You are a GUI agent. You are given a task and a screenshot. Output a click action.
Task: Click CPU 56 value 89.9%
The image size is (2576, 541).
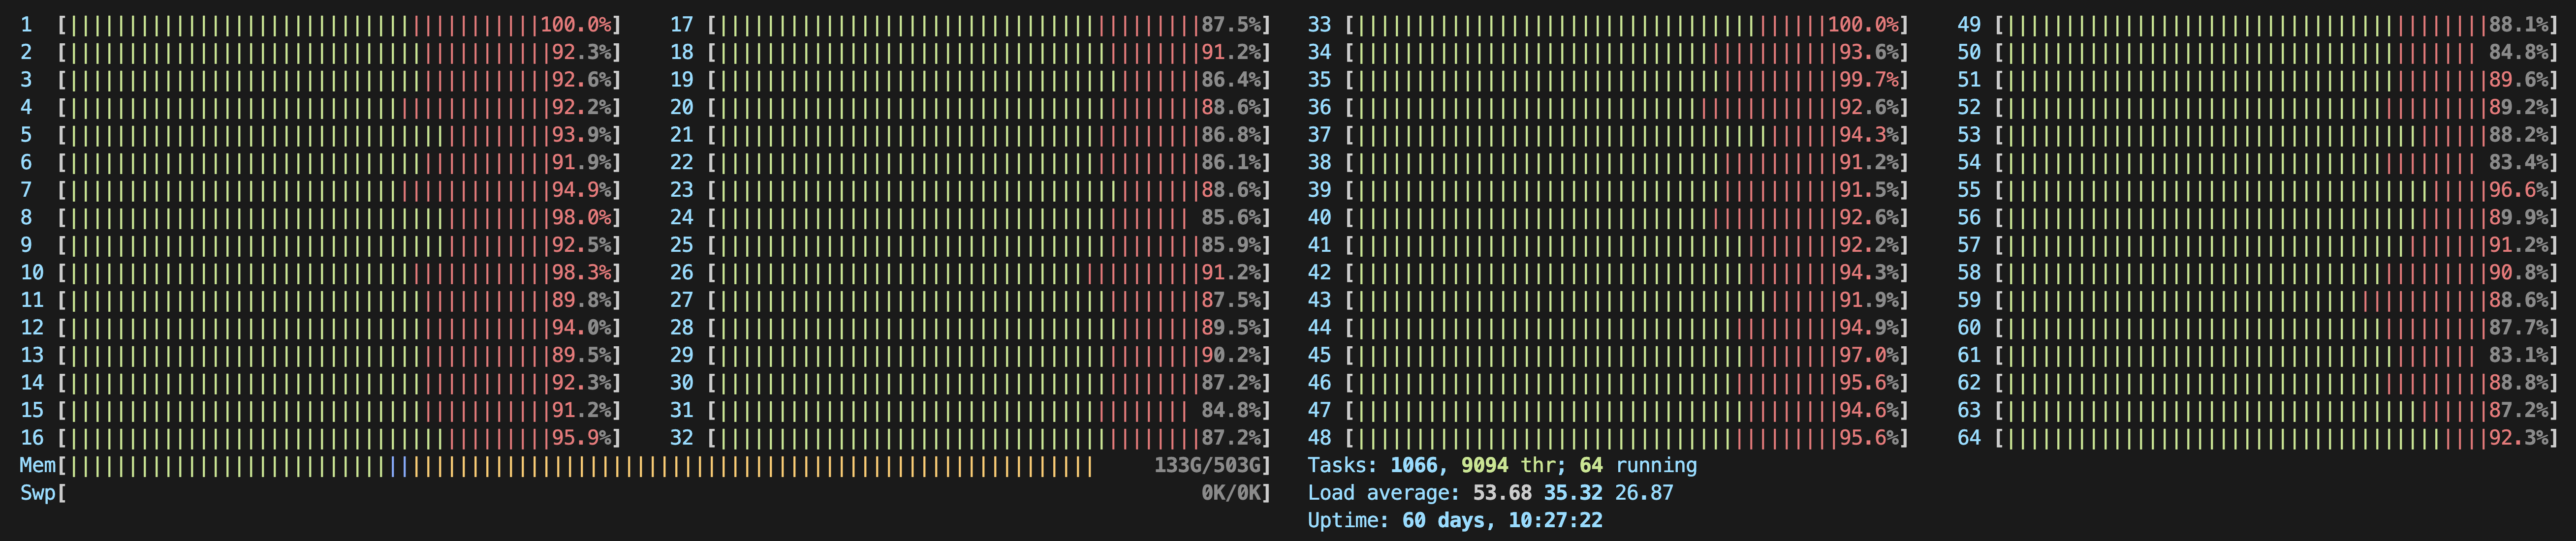pyautogui.click(x=2519, y=217)
